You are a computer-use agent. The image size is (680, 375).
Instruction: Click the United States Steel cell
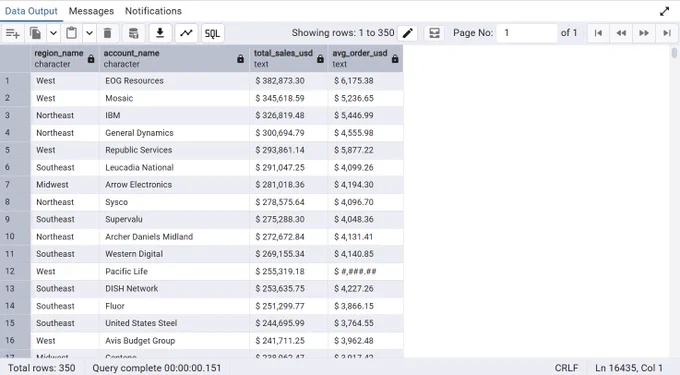coord(175,323)
